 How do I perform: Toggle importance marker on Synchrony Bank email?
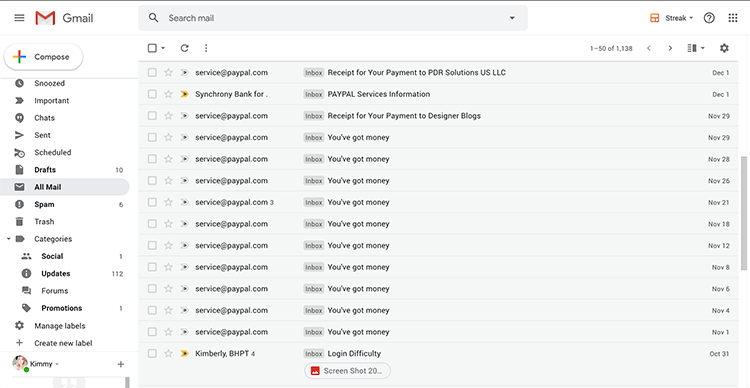tap(184, 94)
